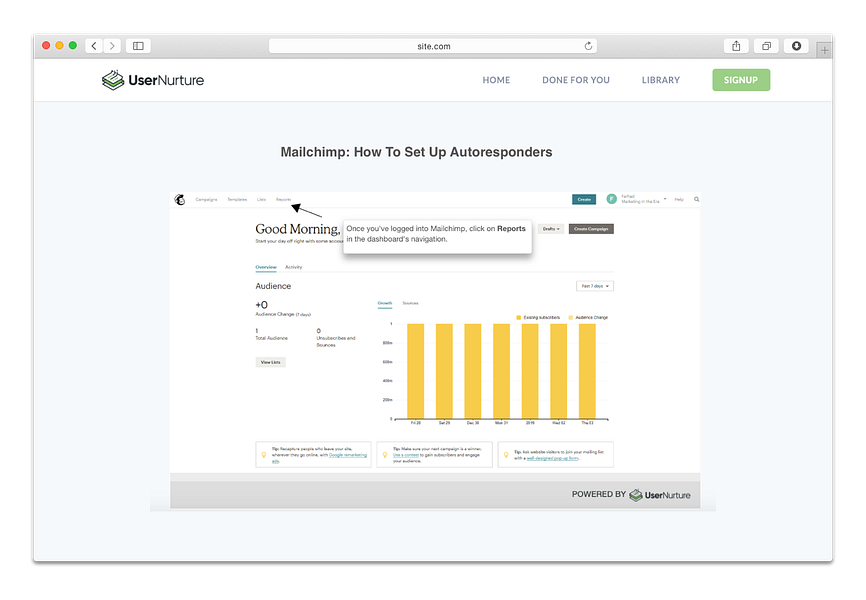Open the Help link in Mailchimp header
The image size is (866, 600).
click(x=679, y=199)
